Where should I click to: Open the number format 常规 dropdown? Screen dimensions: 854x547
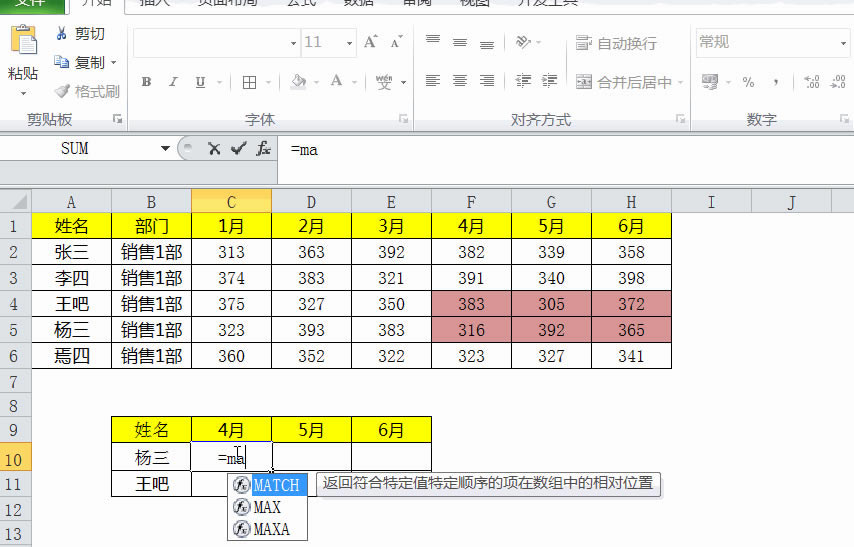click(x=843, y=43)
